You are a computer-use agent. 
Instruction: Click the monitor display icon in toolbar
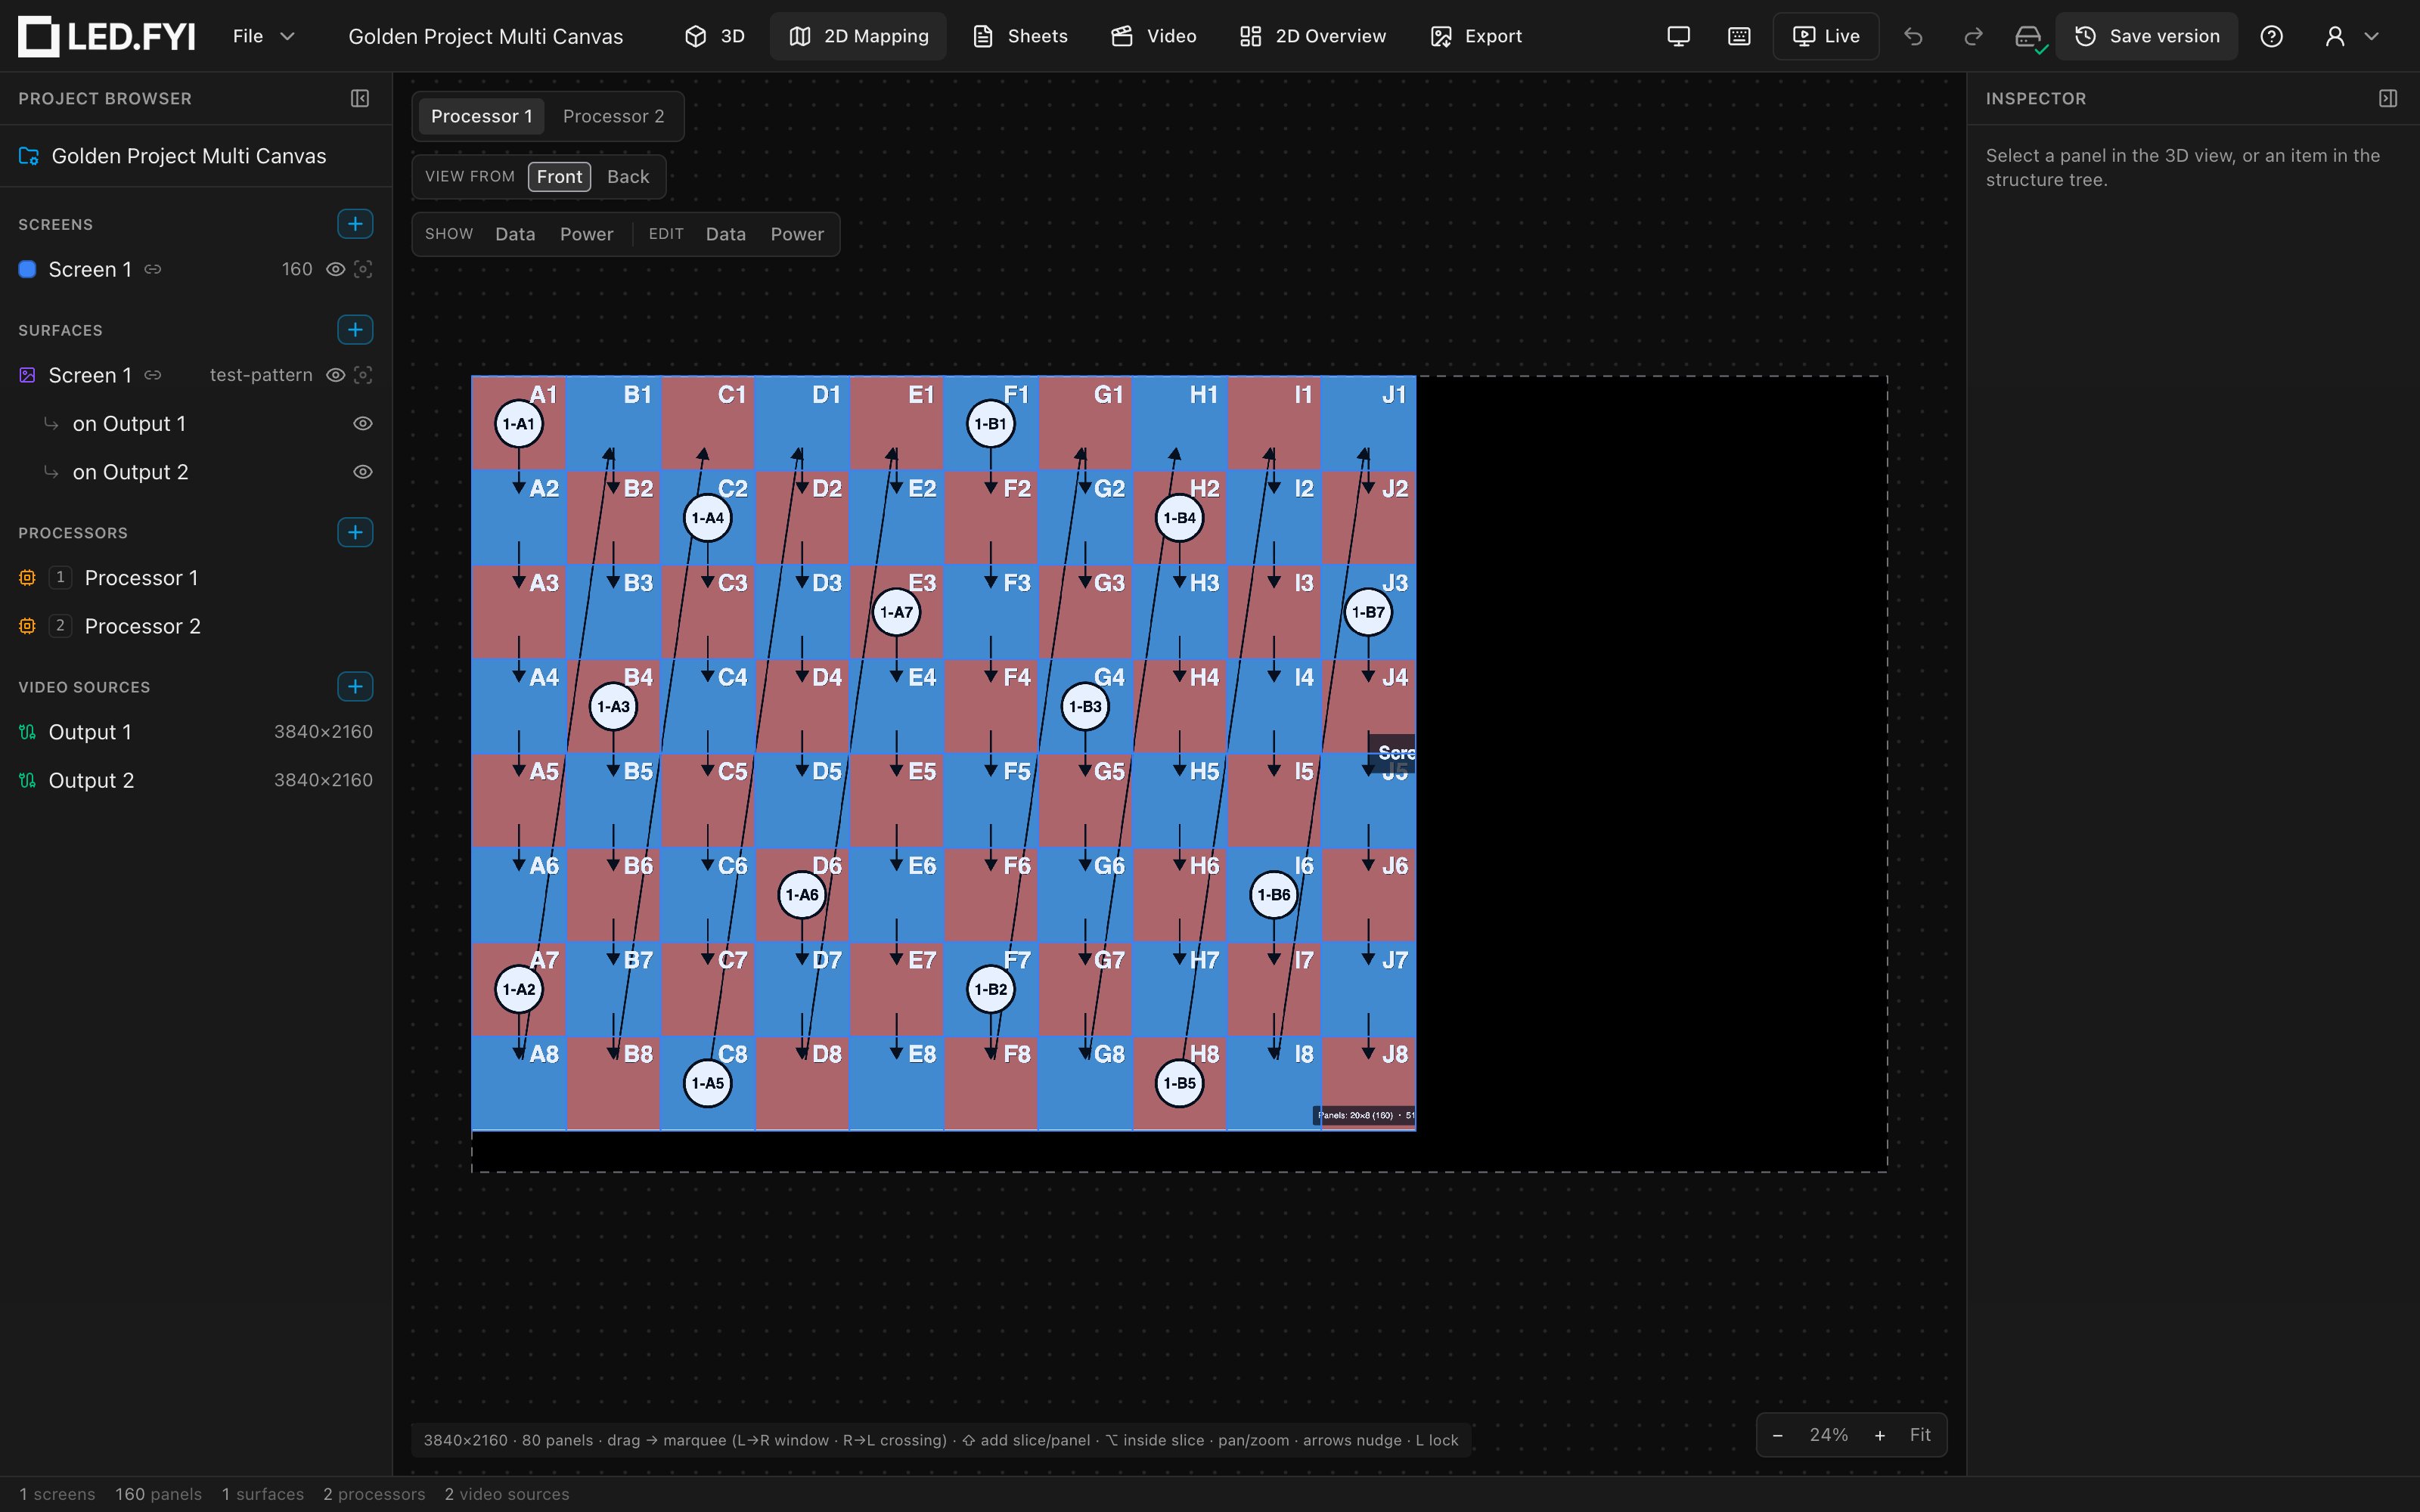[1679, 37]
